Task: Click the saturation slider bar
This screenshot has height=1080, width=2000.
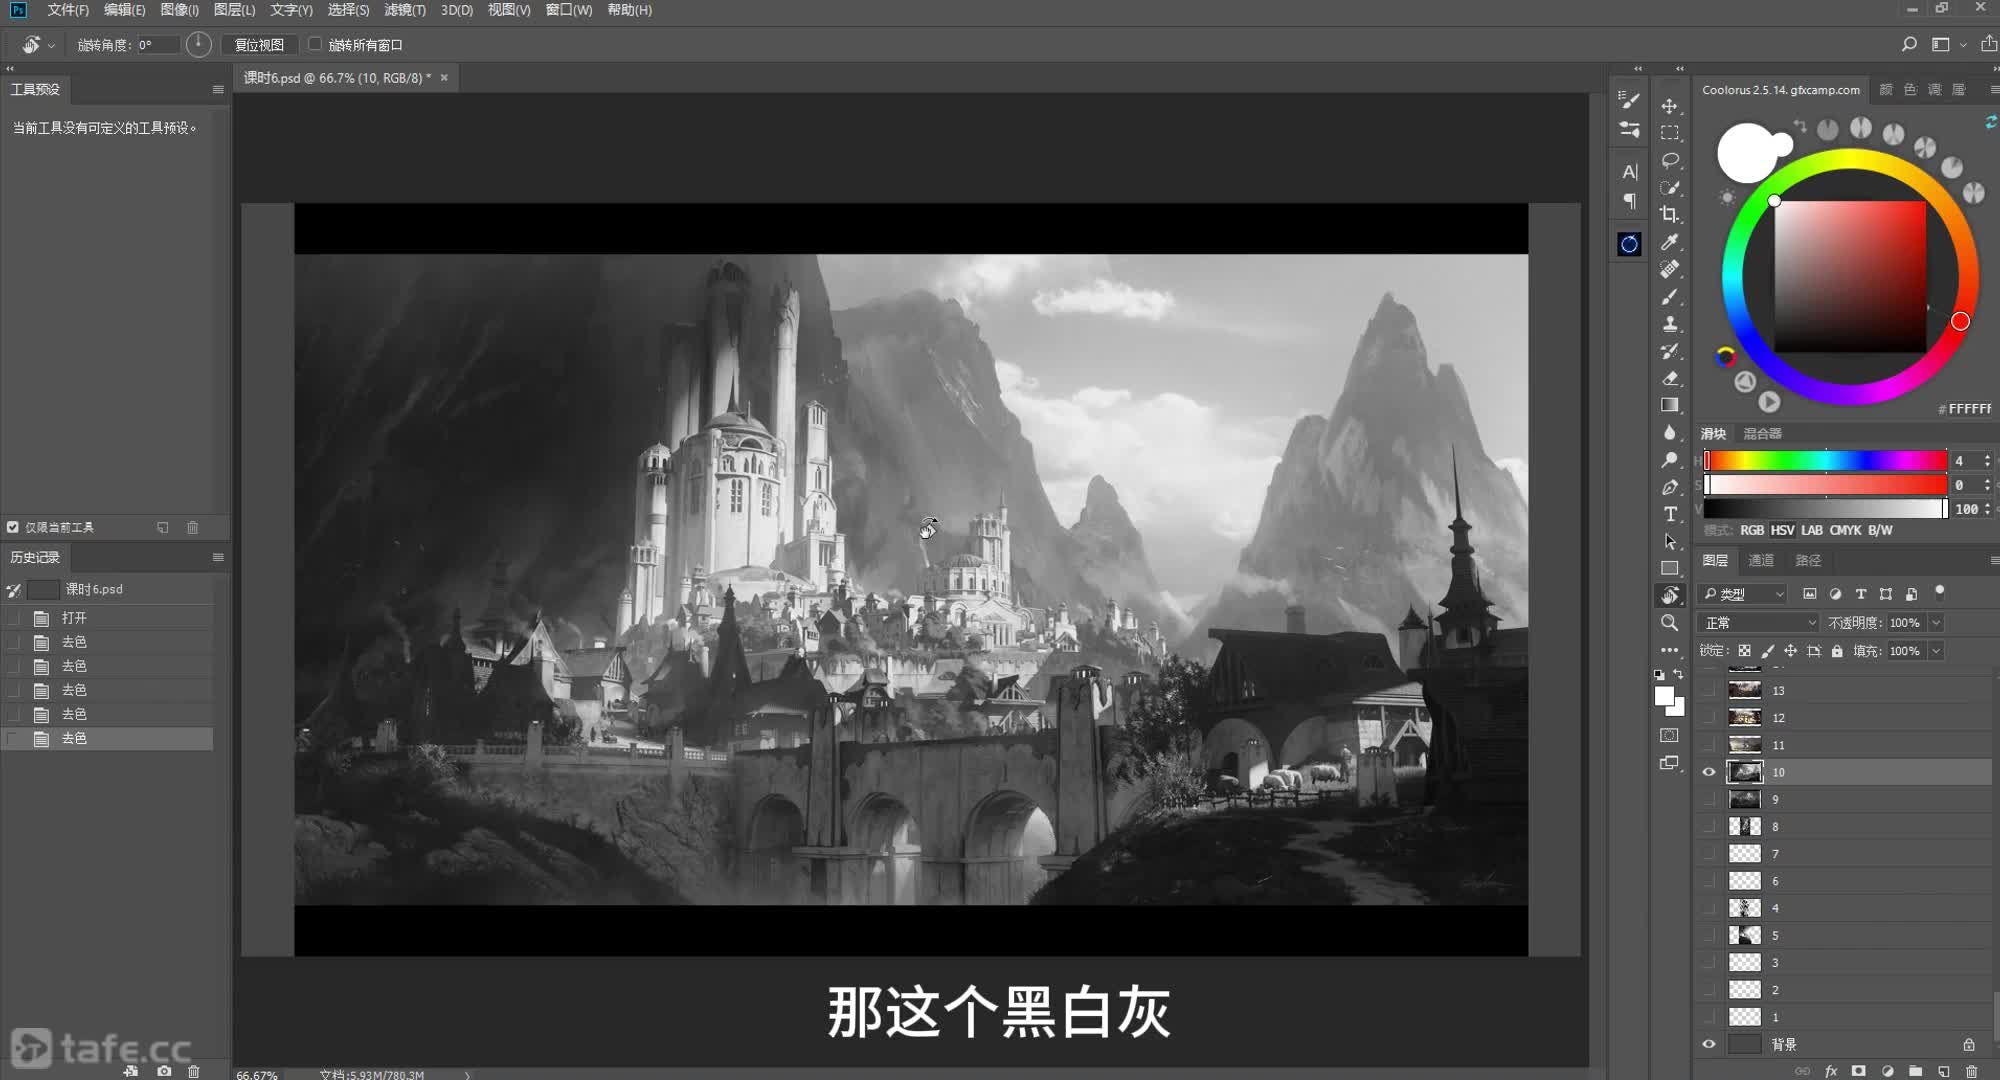Action: point(1826,485)
